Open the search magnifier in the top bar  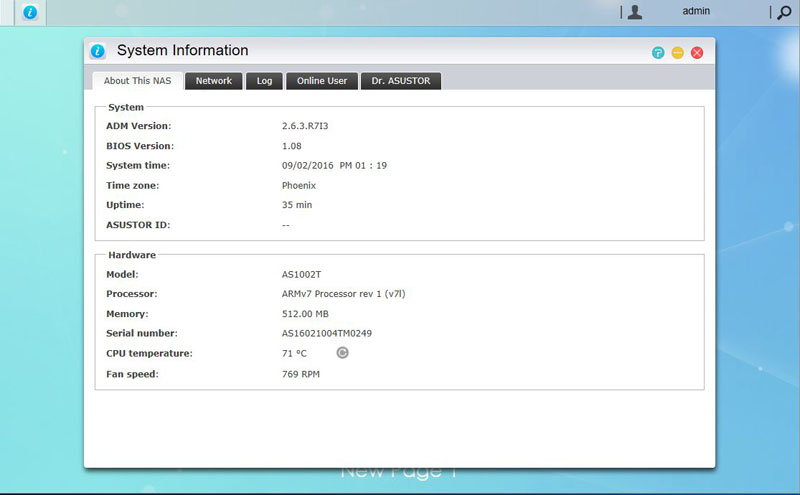click(x=784, y=13)
